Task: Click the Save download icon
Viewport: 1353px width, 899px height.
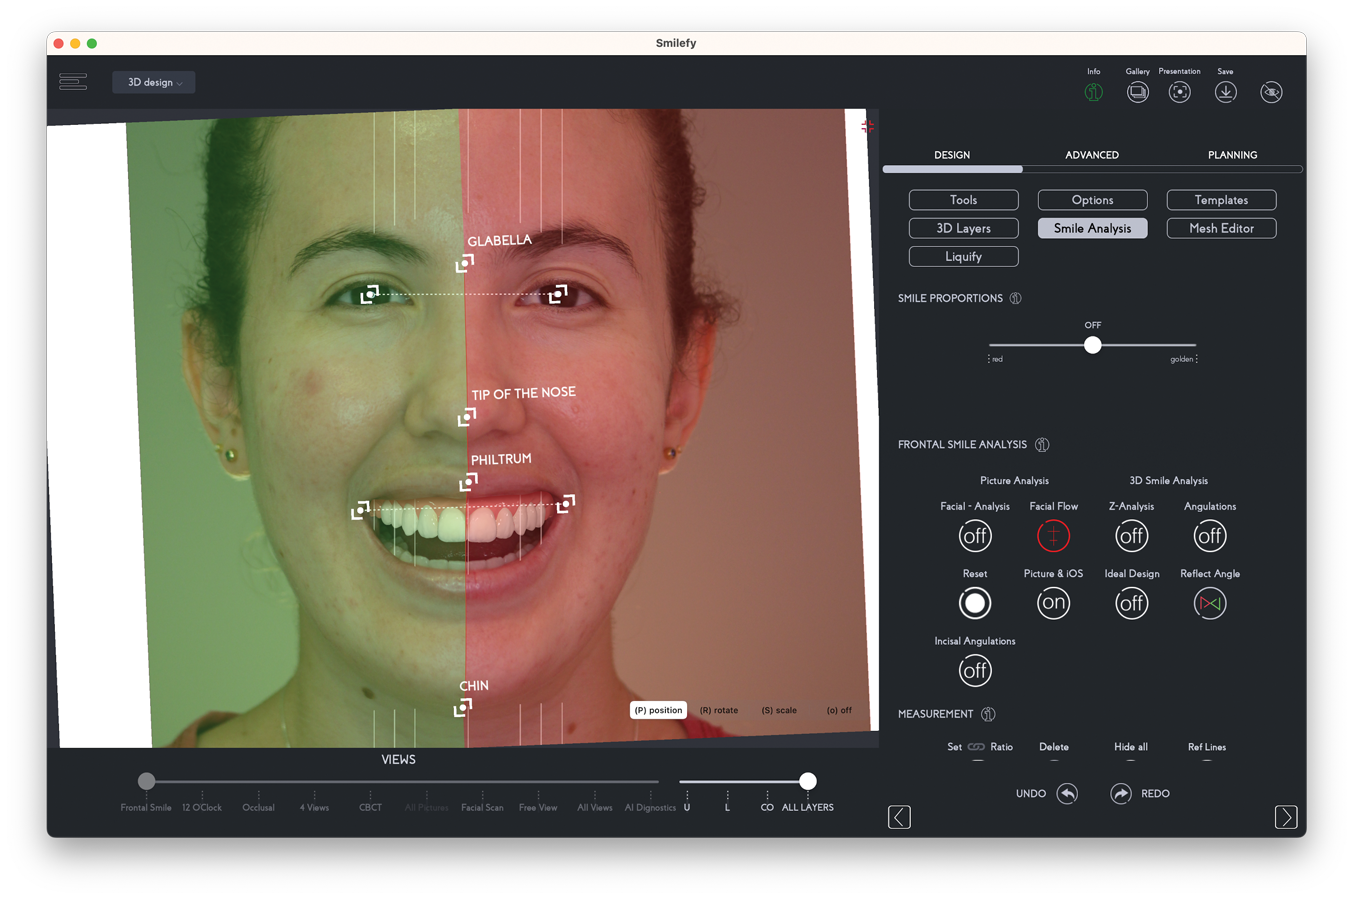Action: tap(1225, 92)
